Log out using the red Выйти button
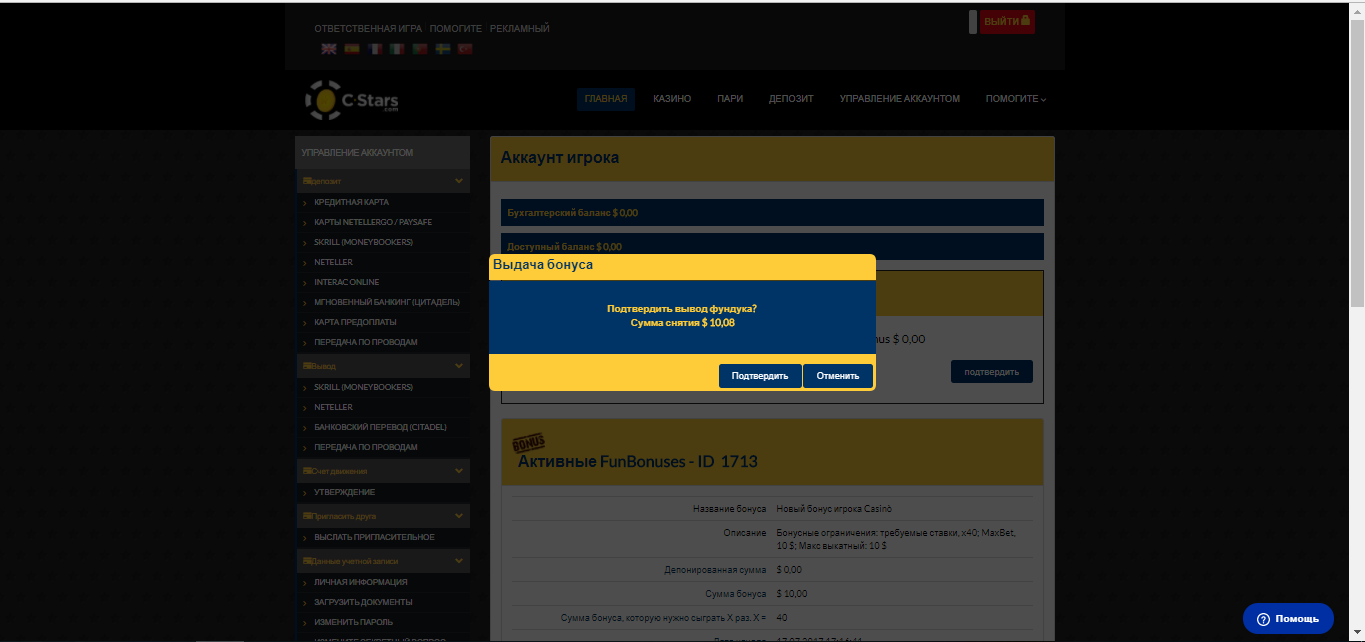 (1006, 21)
